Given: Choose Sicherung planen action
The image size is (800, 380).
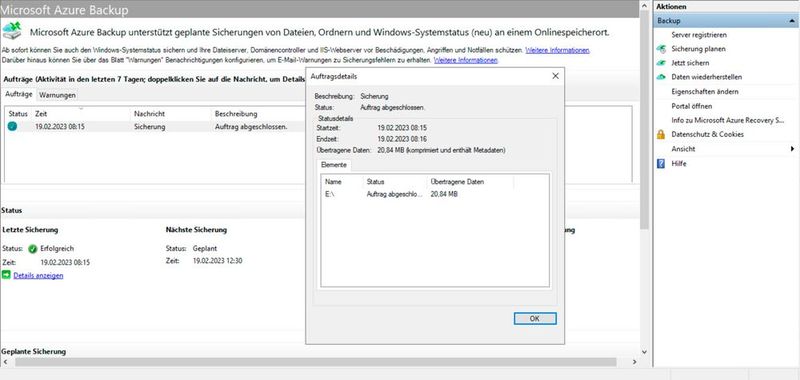Looking at the screenshot, I should [x=698, y=49].
